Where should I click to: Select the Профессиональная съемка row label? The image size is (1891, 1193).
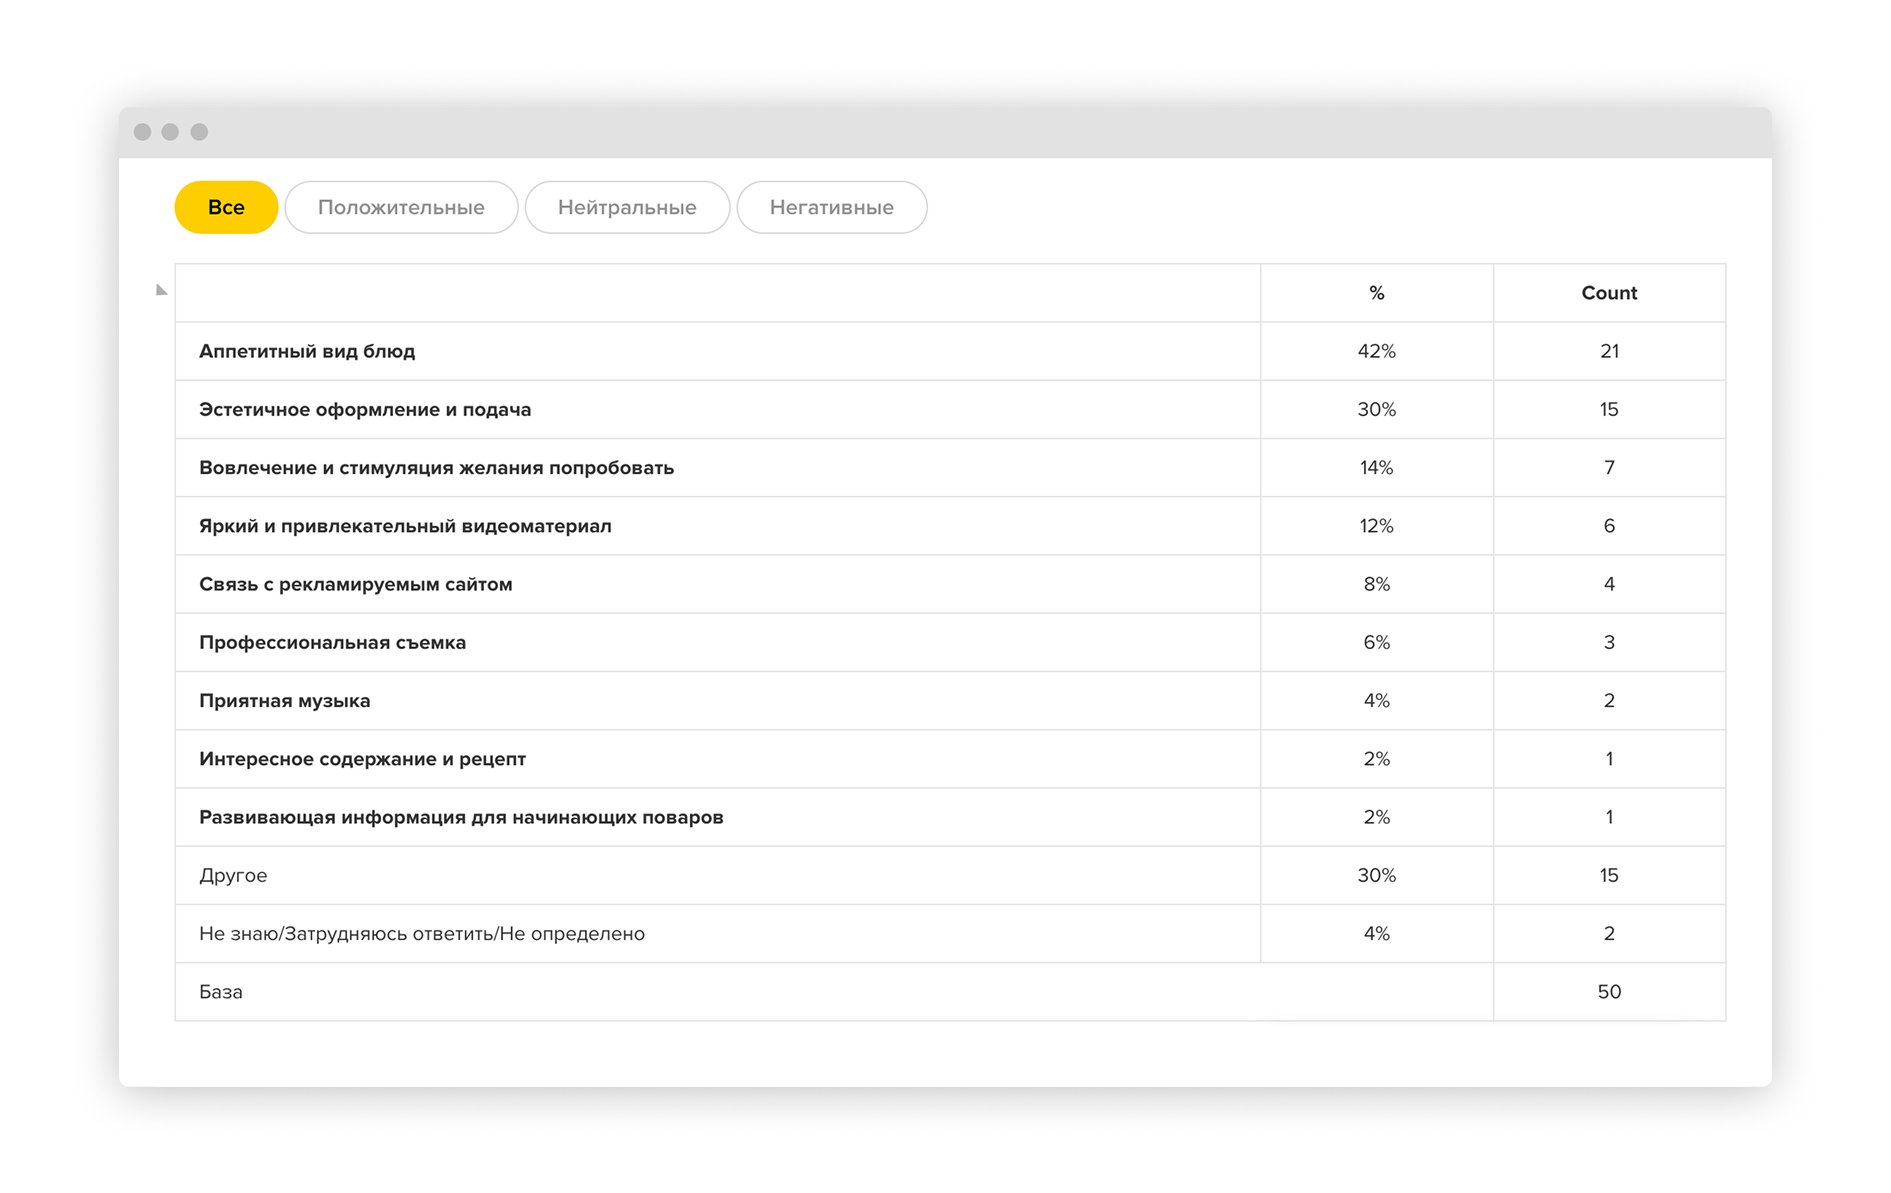332,642
